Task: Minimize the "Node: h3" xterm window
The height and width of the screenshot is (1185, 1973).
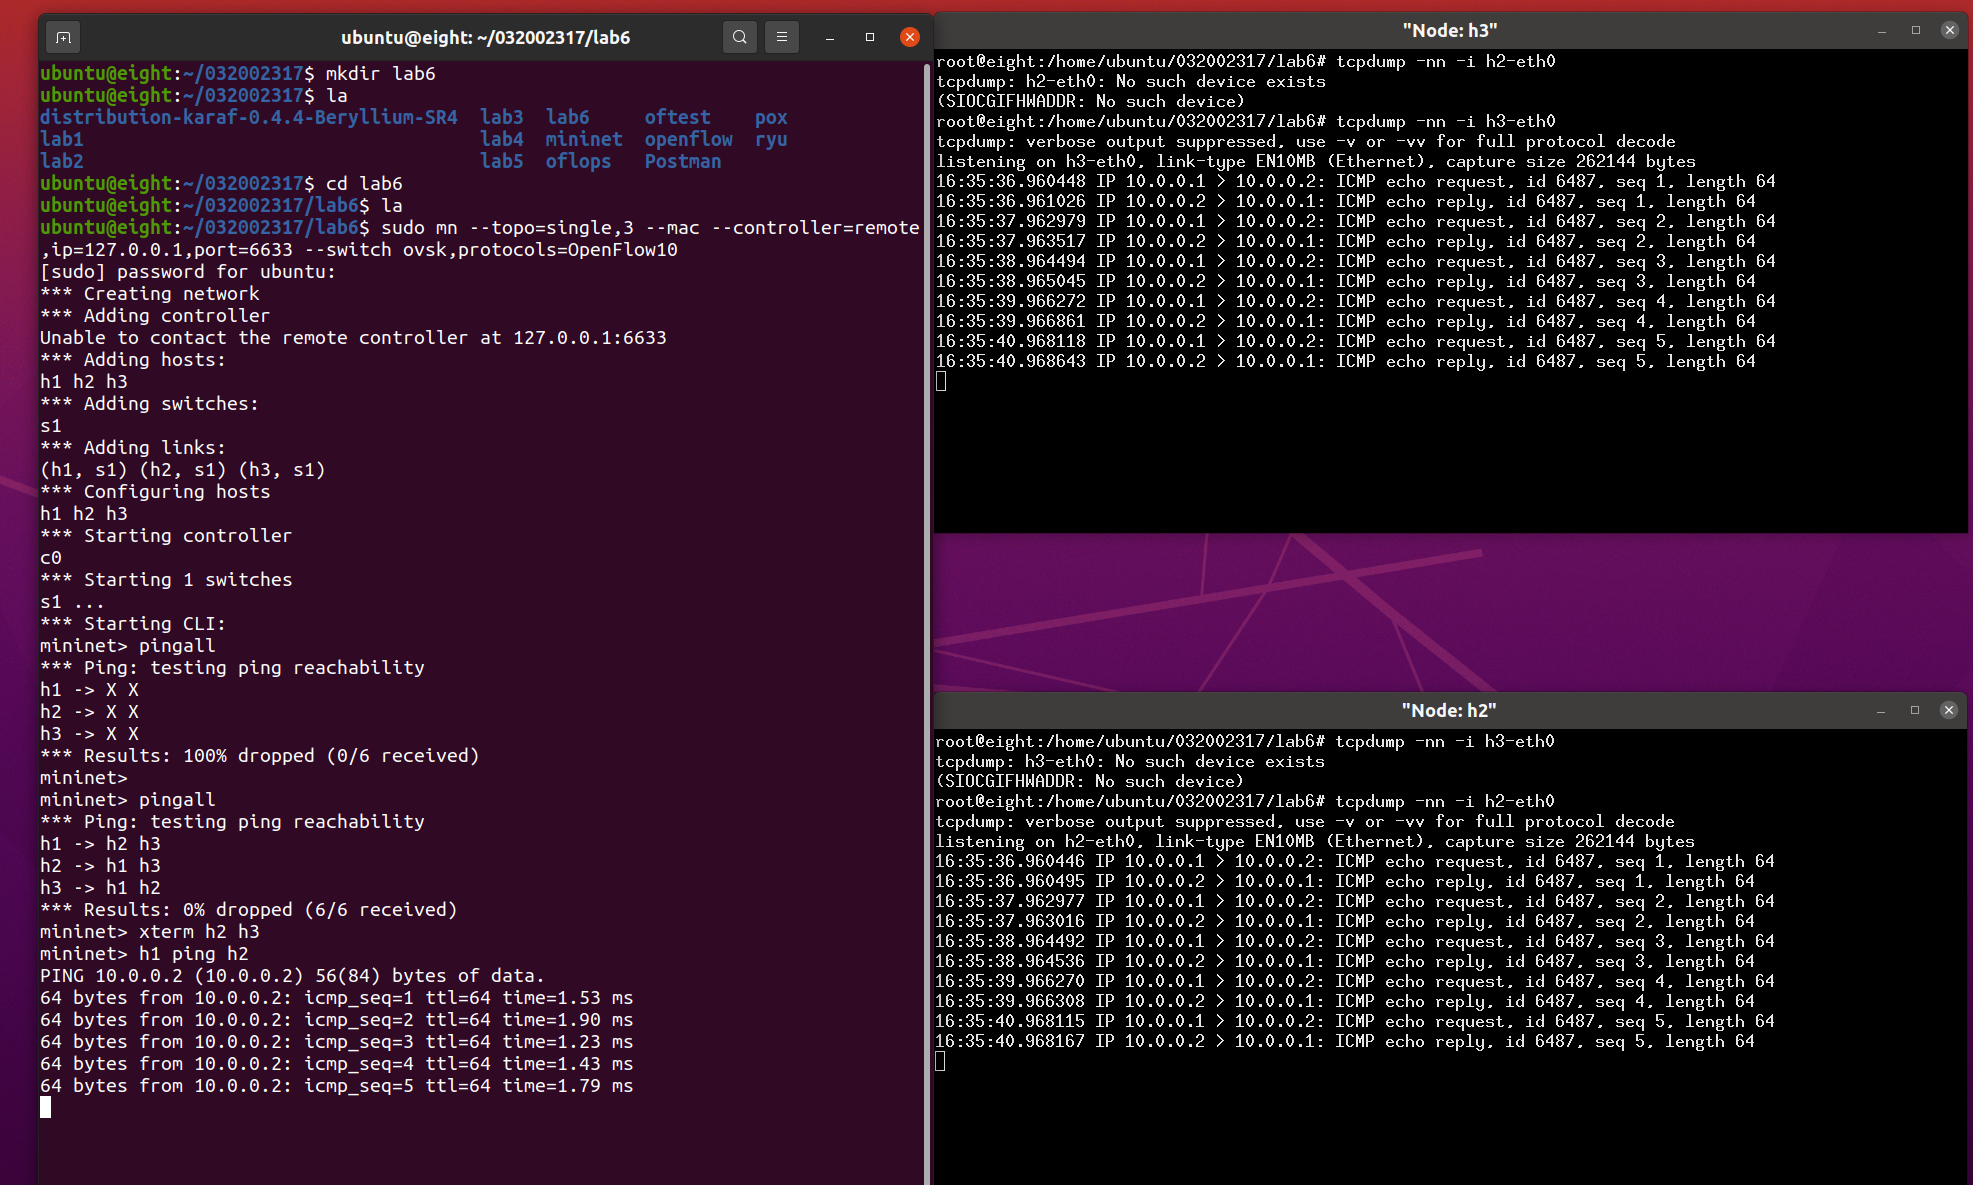Action: [1882, 31]
